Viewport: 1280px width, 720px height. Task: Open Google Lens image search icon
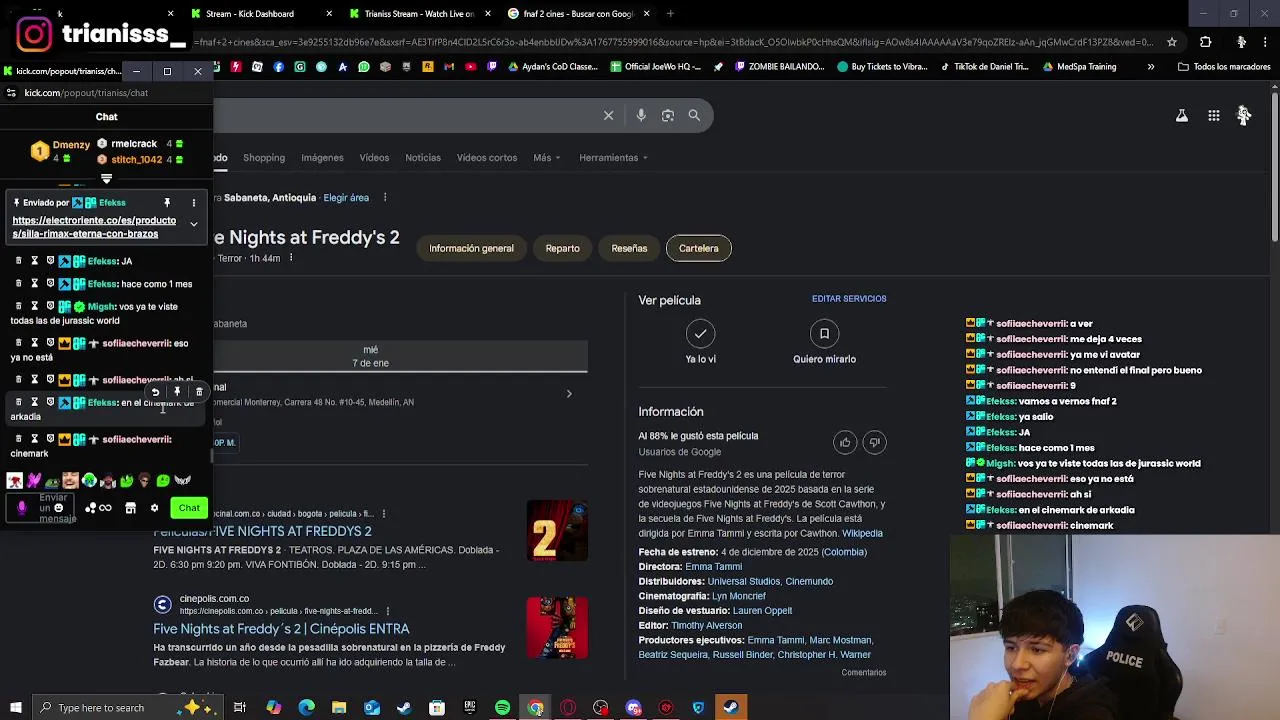coord(668,115)
